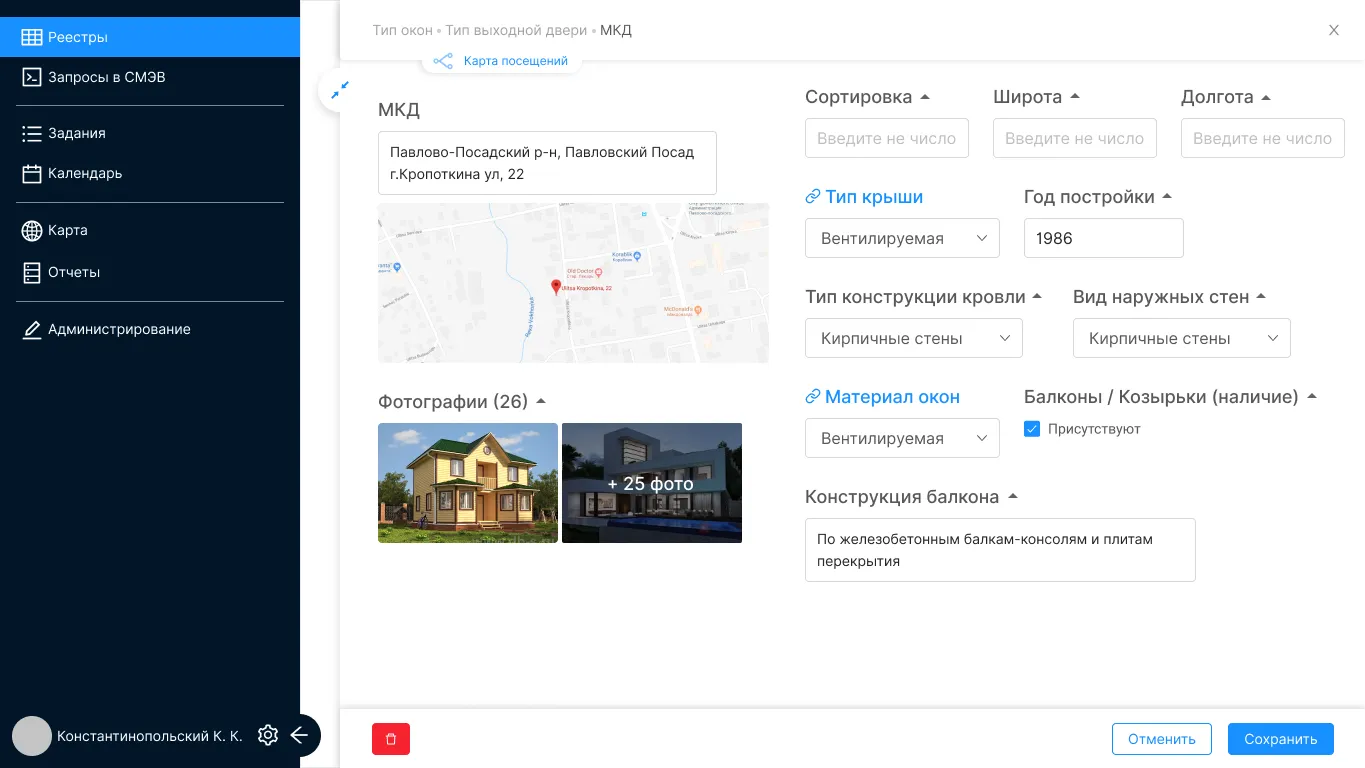Viewport: 1365px width, 768px height.
Task: Click the Год постройки field with 1986
Action: point(1104,238)
